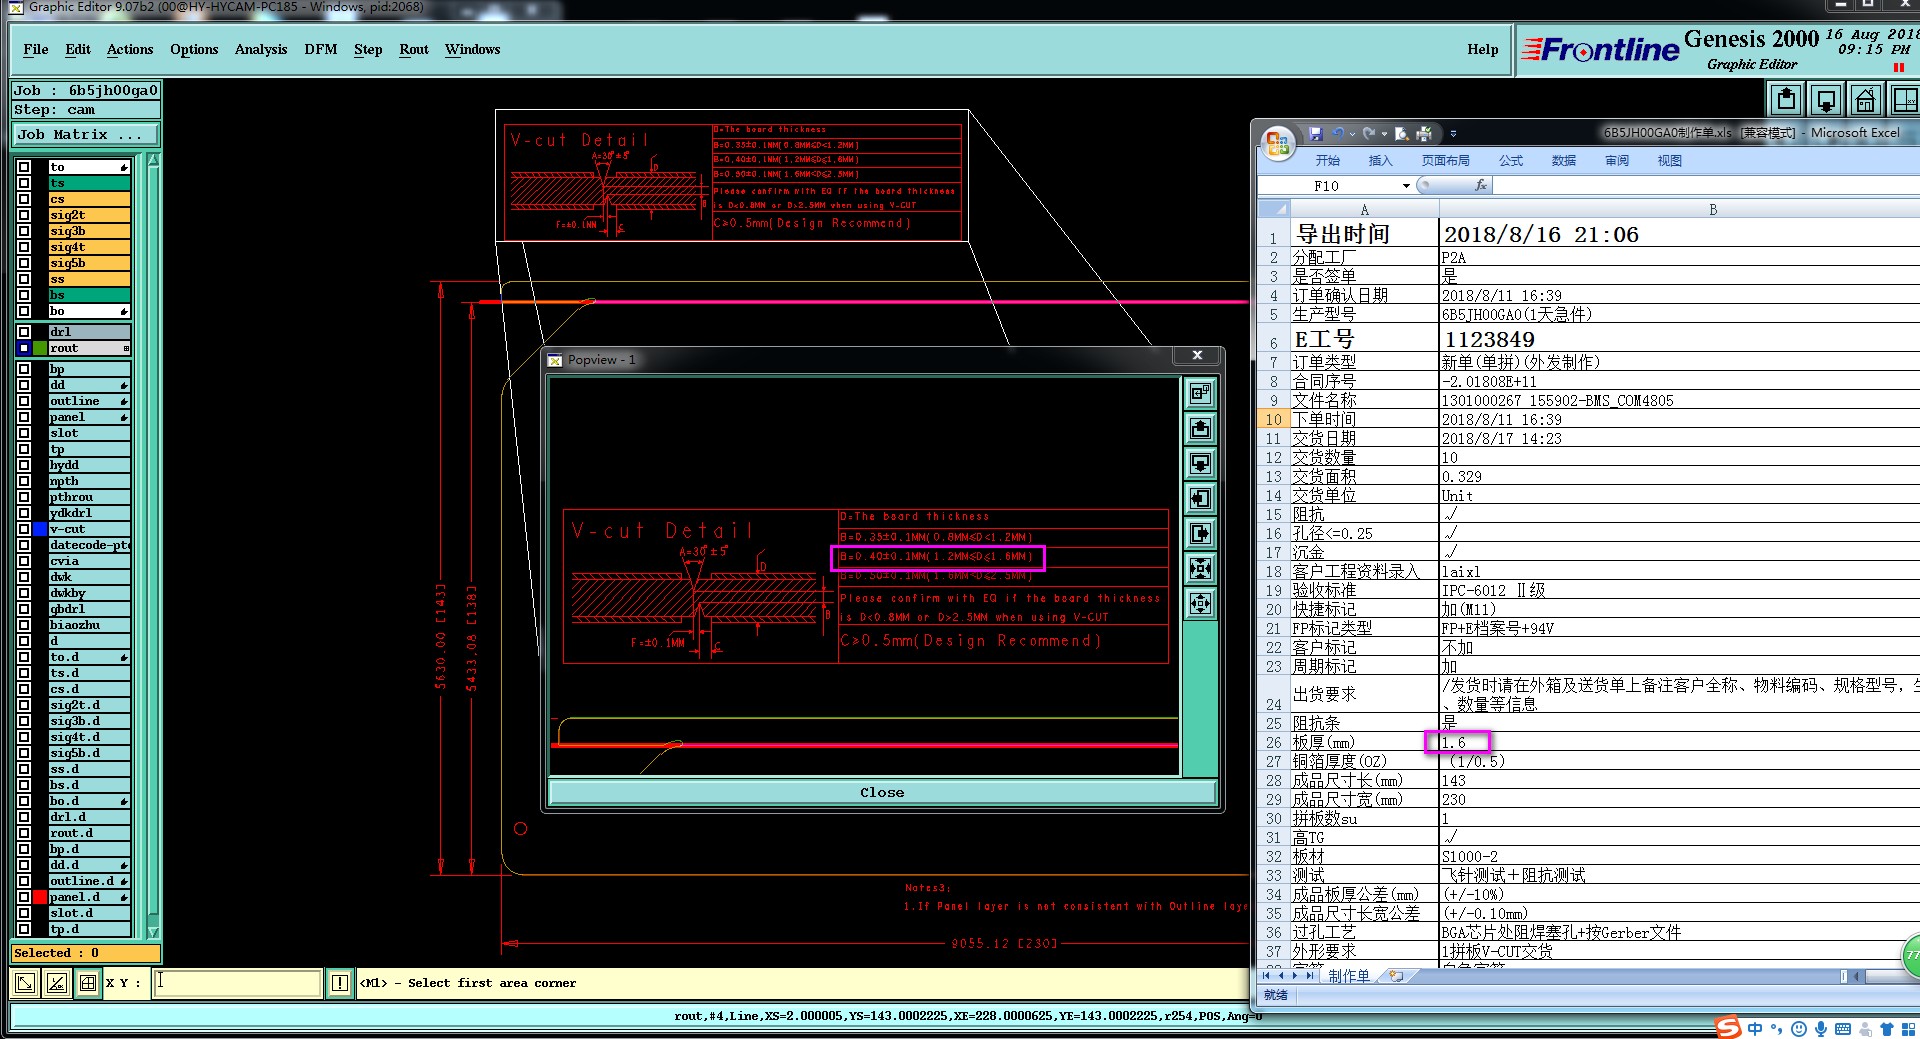Click the red color swatch beside panel.d layer
The image size is (1920, 1039).
[x=40, y=897]
